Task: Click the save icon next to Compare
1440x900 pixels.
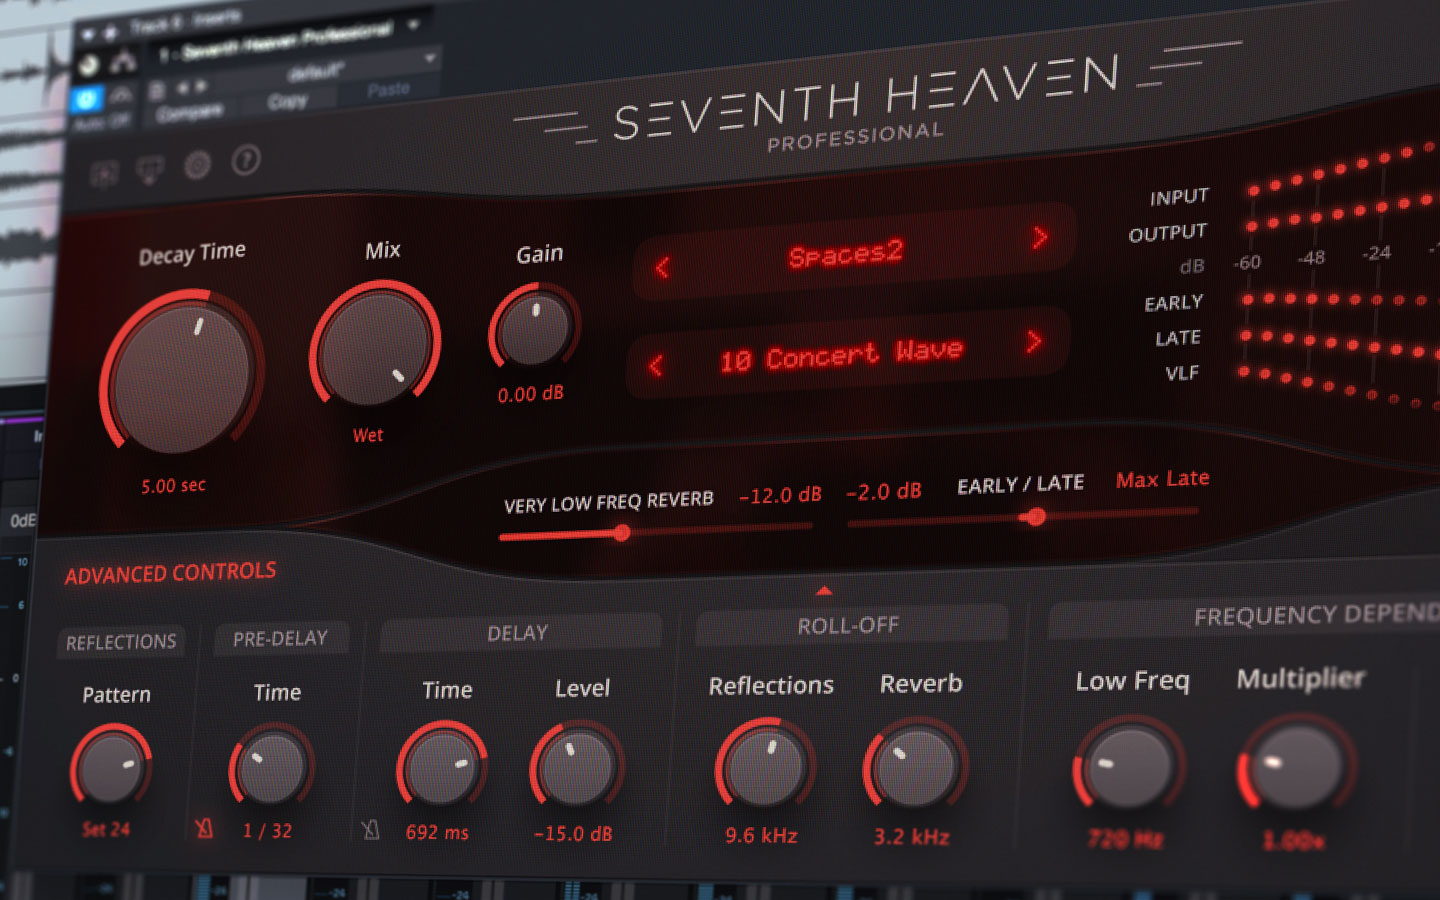Action: [x=154, y=90]
